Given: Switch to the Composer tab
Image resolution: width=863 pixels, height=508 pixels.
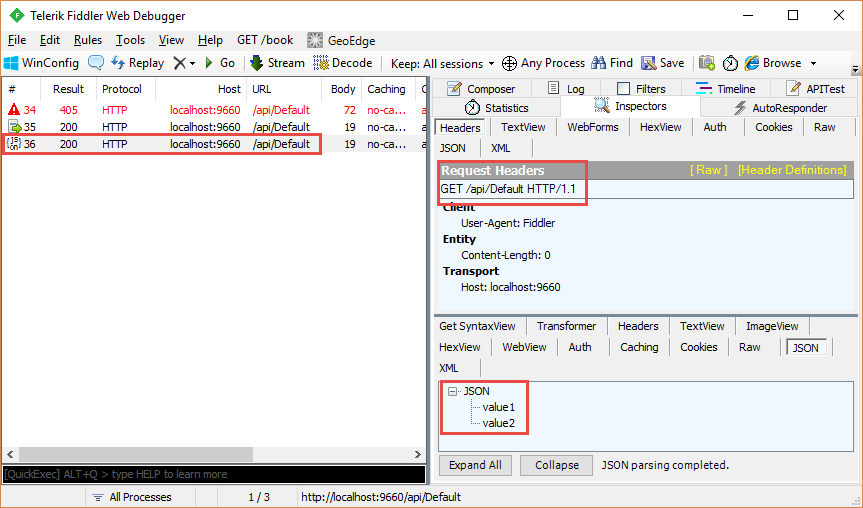Looking at the screenshot, I should tap(480, 89).
